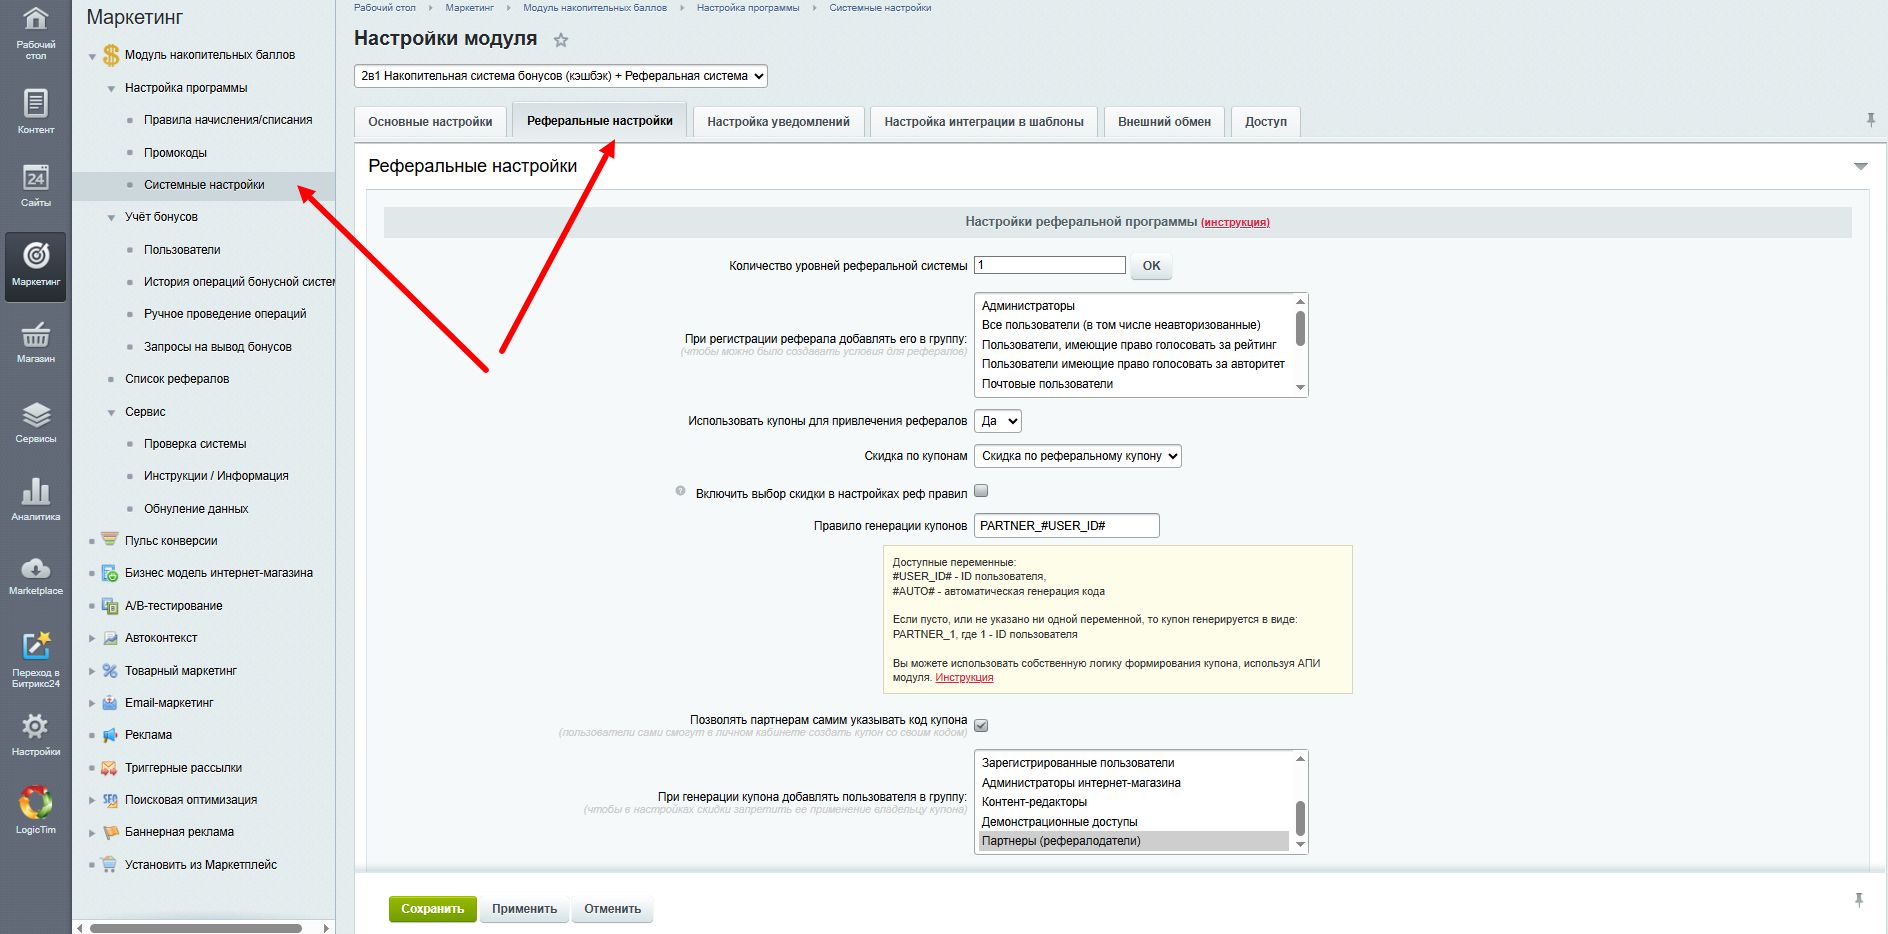Click the Количество уровней реферальной системы field
The height and width of the screenshot is (934, 1888).
tap(1050, 265)
